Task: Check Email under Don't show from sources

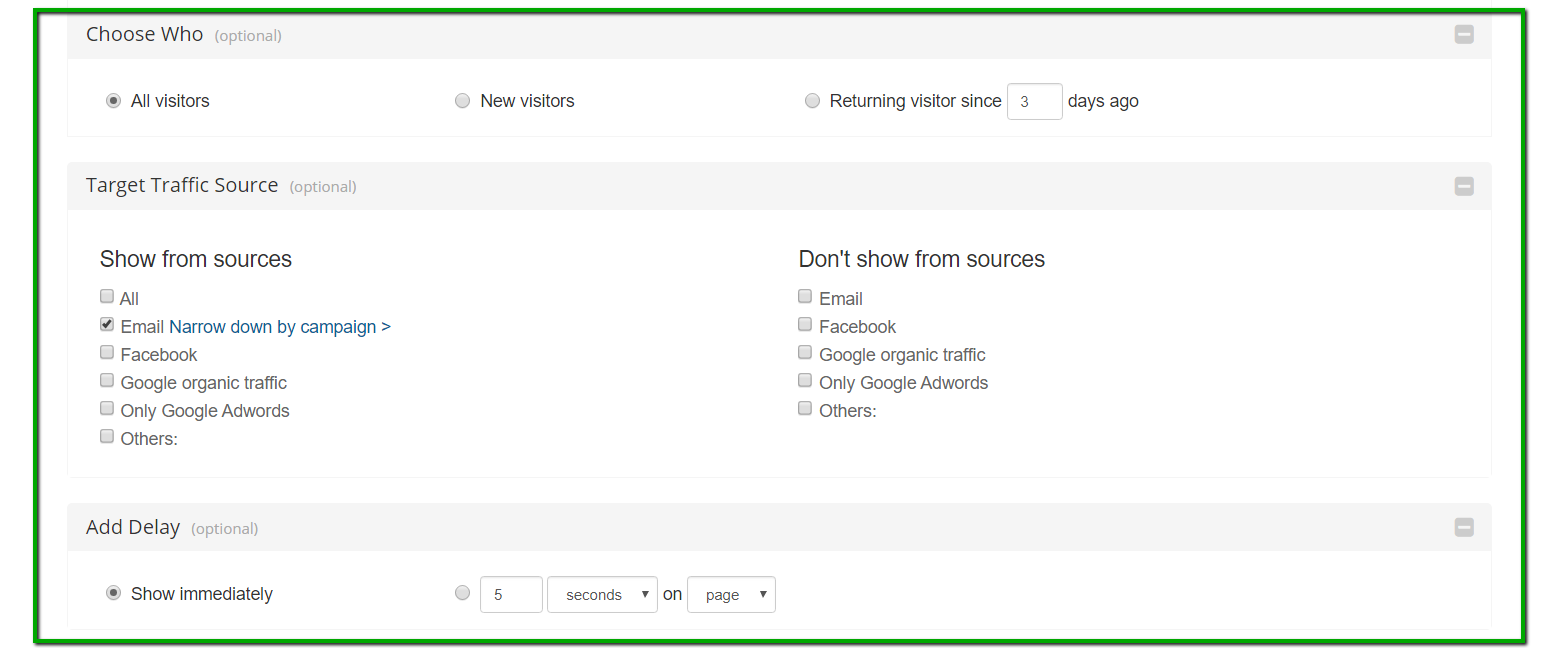Action: click(x=805, y=297)
